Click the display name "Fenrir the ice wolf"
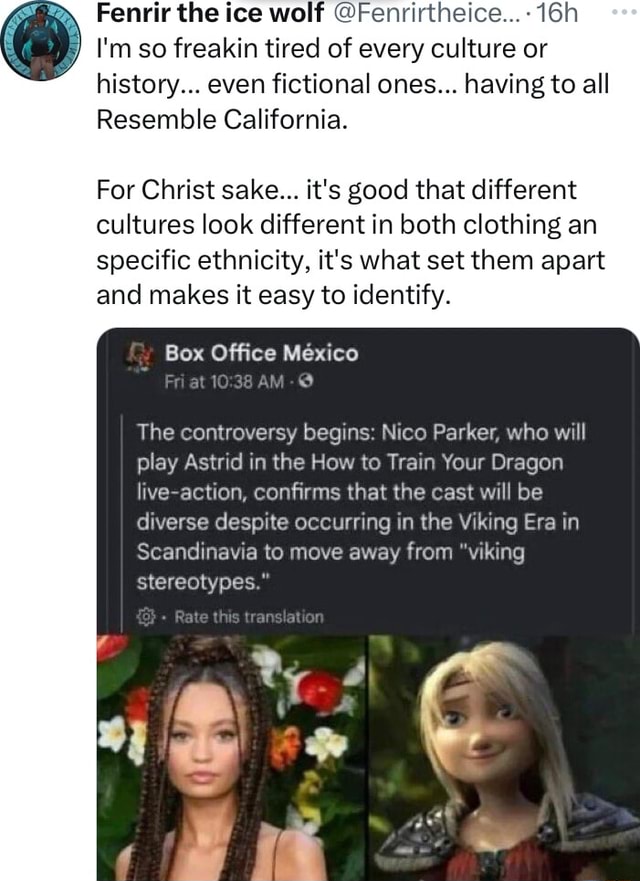 click(206, 15)
